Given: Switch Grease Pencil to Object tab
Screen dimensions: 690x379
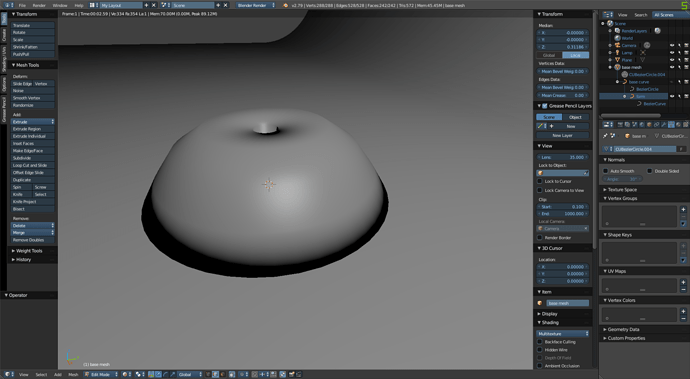Looking at the screenshot, I should 576,117.
